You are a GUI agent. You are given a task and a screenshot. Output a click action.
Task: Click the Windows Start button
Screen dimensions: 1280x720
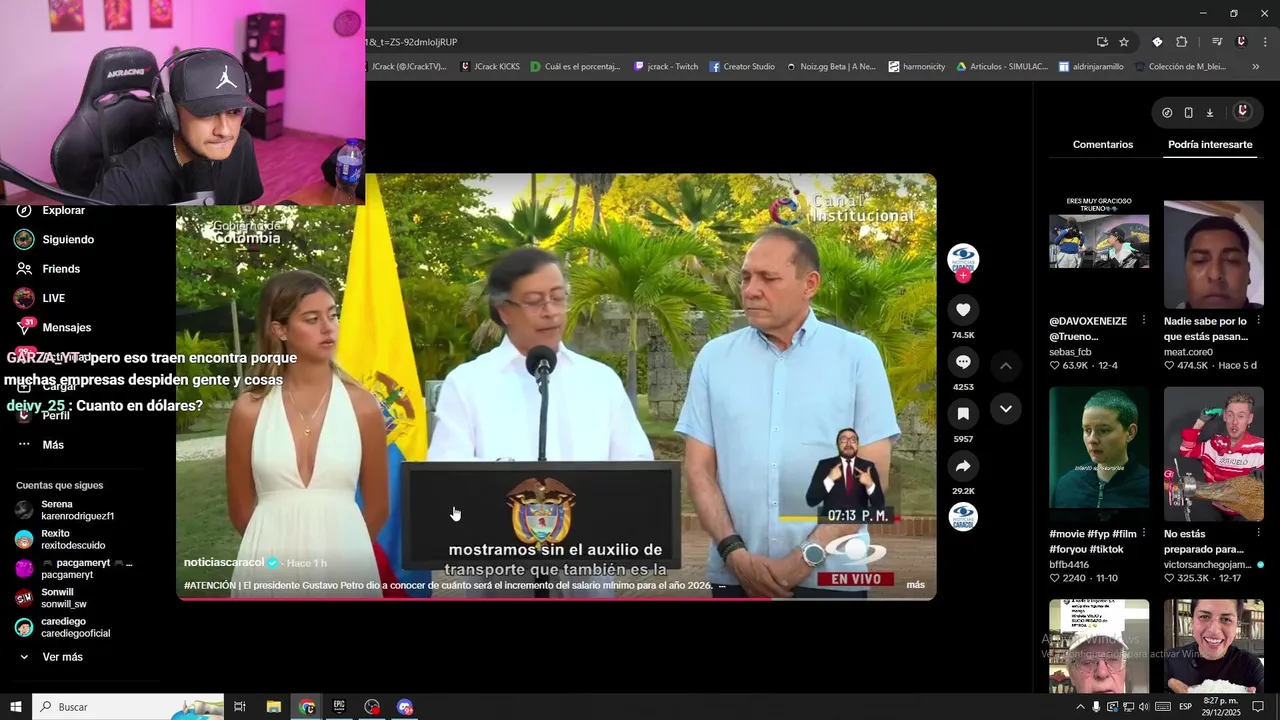point(15,707)
